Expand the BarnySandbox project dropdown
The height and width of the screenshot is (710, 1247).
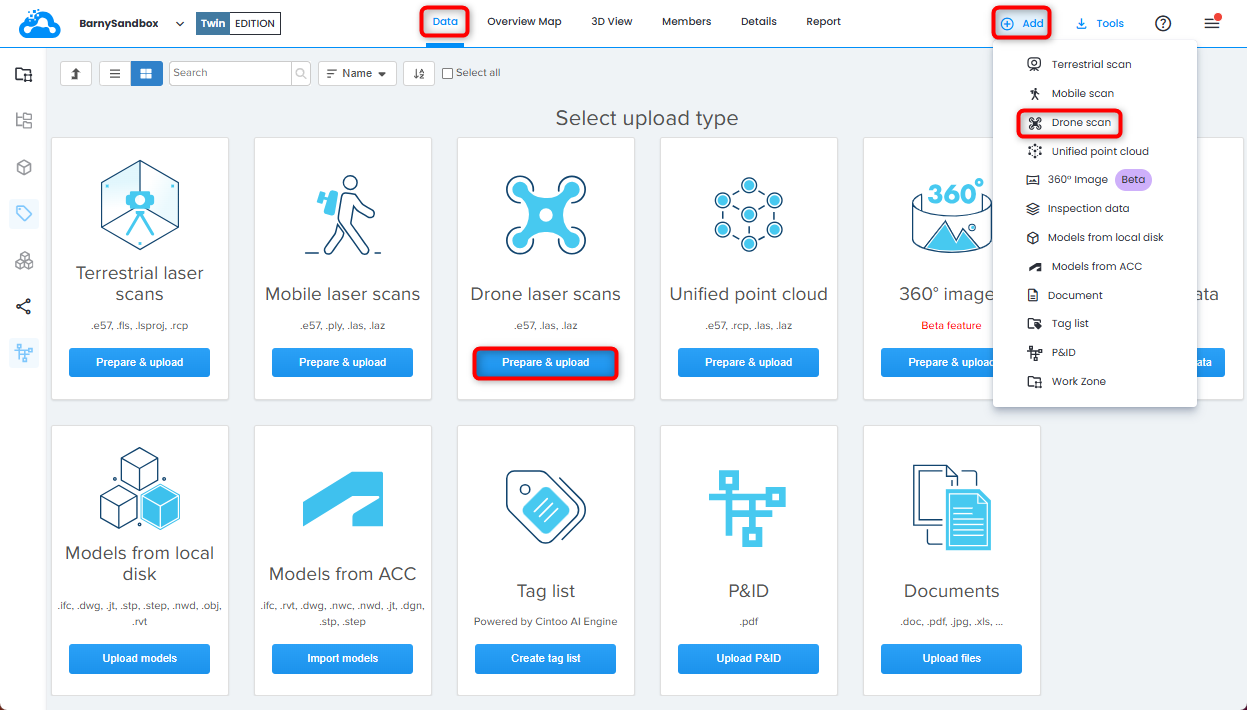point(180,23)
